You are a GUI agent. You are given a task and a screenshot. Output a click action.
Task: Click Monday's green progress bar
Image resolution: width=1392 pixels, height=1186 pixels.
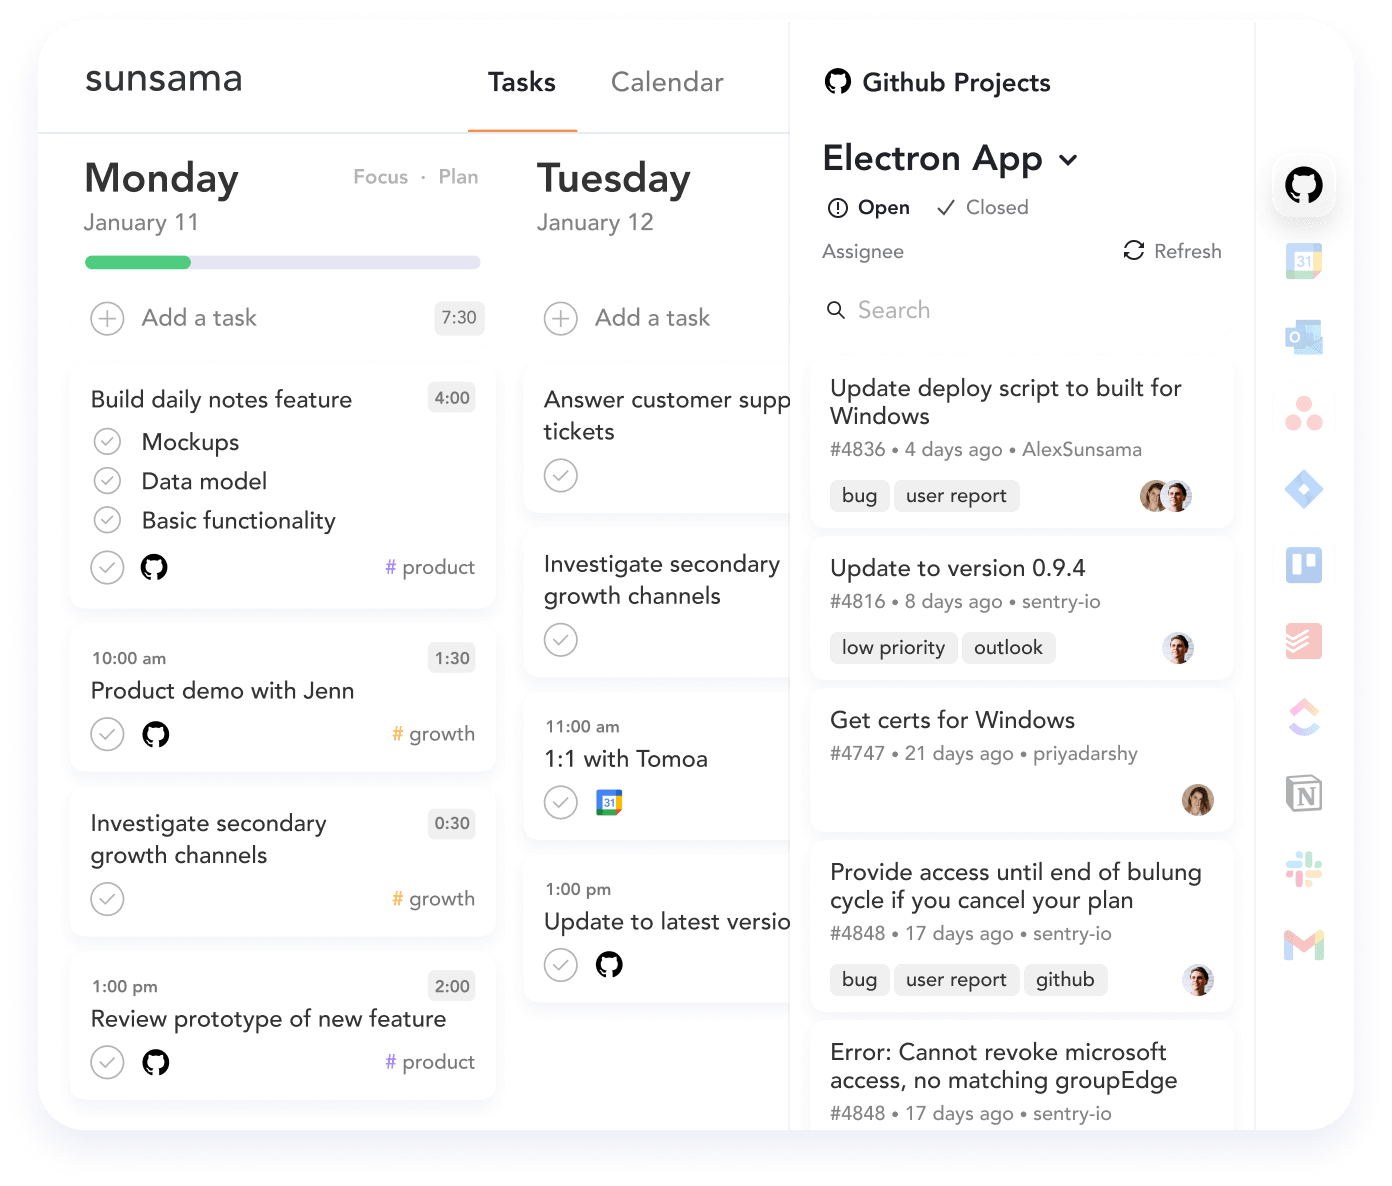pyautogui.click(x=138, y=262)
